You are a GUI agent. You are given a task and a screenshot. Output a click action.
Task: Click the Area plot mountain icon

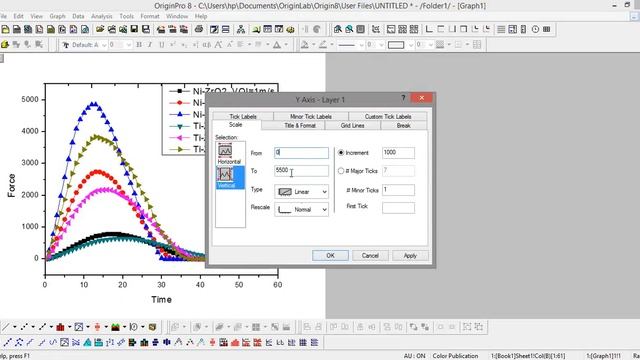click(x=116, y=327)
